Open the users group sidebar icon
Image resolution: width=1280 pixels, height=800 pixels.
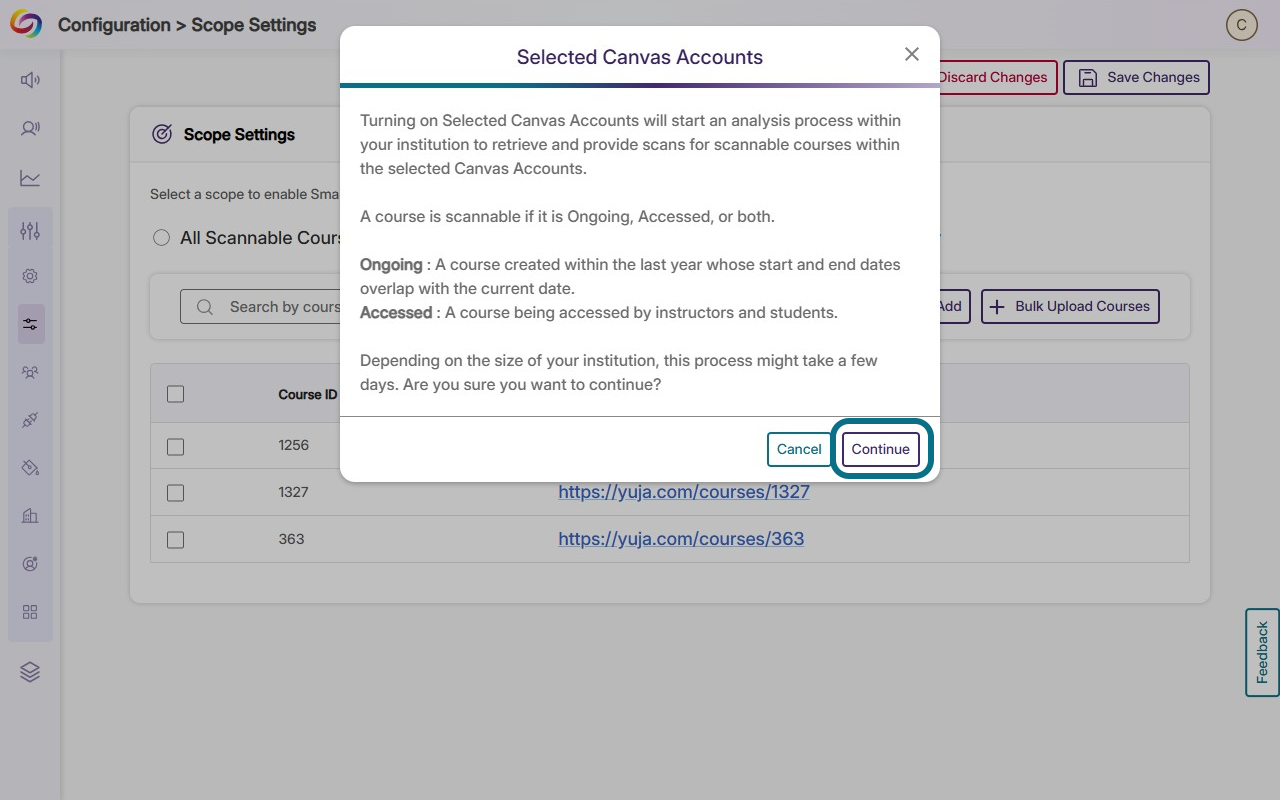tap(30, 372)
